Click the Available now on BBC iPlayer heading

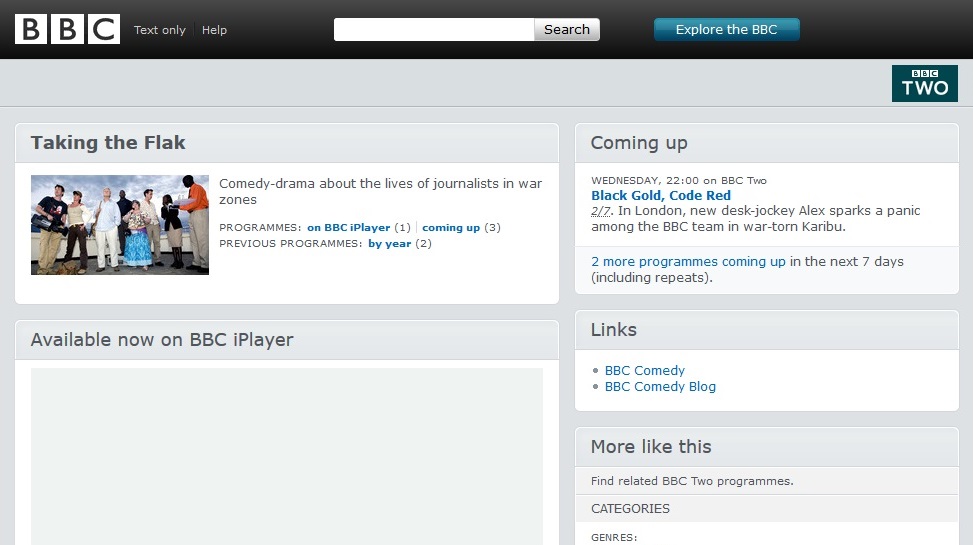162,340
